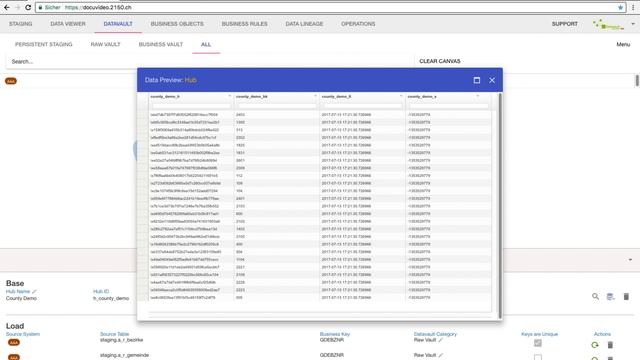Click the 'County Demo' hub name value

(x=21, y=298)
